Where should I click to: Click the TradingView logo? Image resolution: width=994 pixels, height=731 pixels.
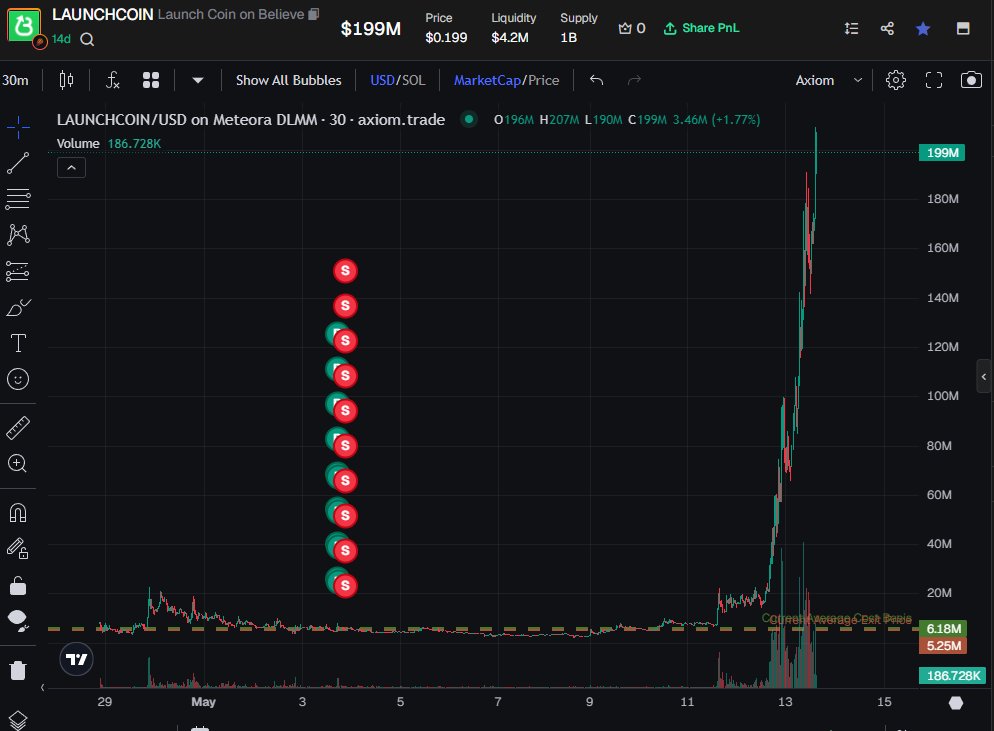coord(77,659)
